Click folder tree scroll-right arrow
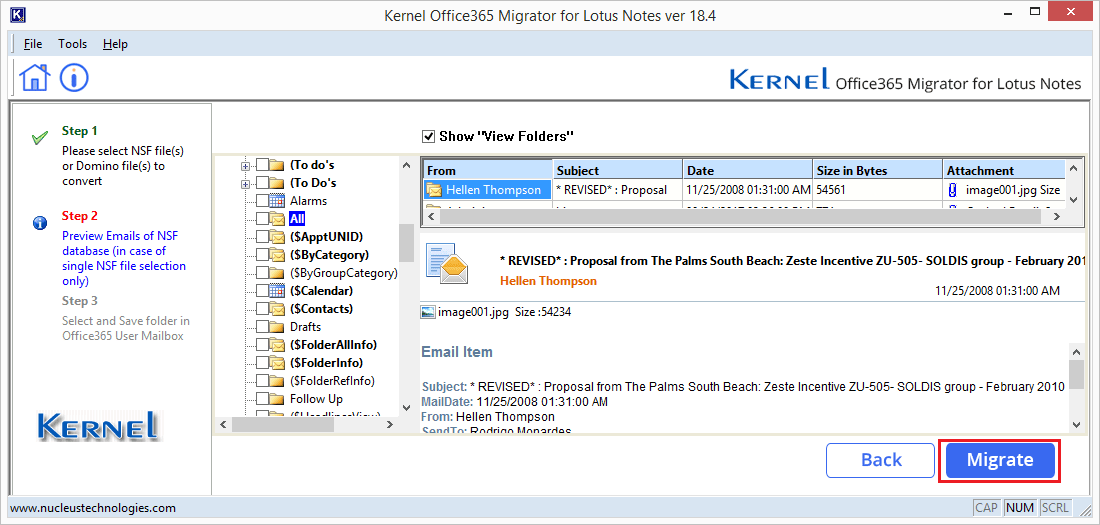Image resolution: width=1100 pixels, height=525 pixels. coord(390,425)
